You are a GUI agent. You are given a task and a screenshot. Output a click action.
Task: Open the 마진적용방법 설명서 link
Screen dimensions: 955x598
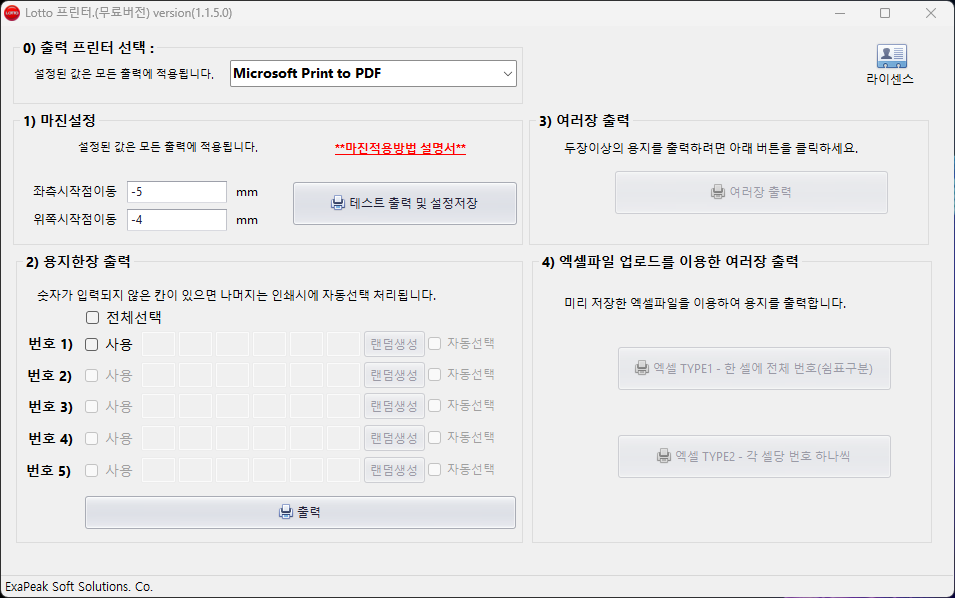(400, 148)
